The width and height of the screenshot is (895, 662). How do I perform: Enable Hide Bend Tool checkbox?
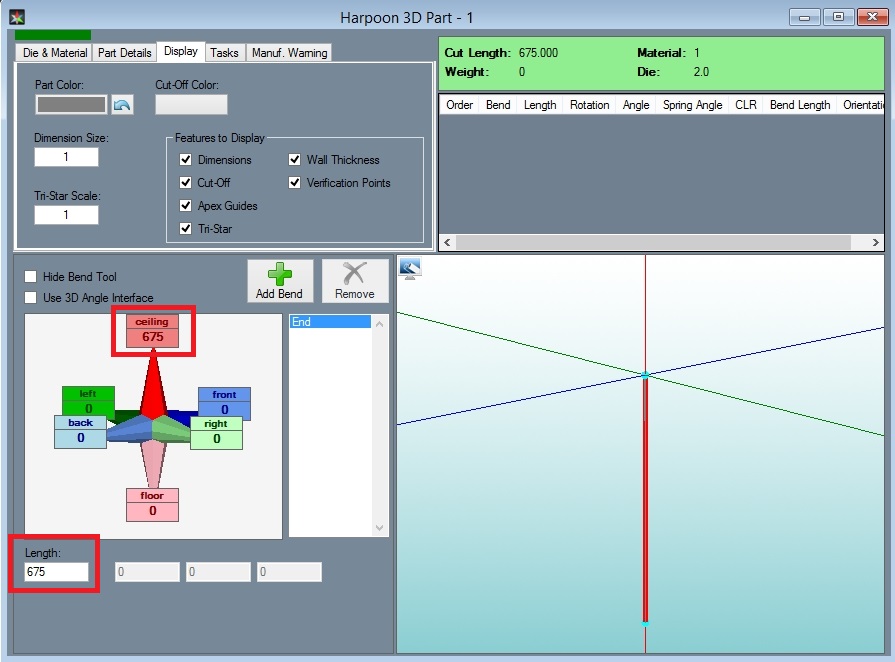click(31, 277)
